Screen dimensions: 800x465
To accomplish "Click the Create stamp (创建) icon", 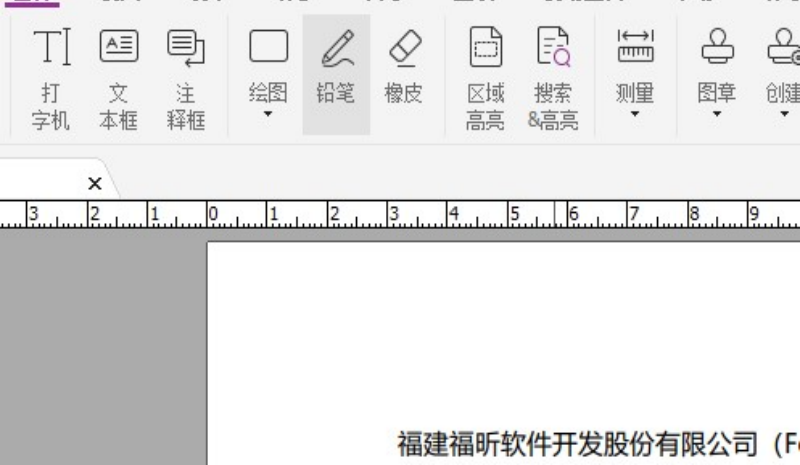I will pos(784,46).
